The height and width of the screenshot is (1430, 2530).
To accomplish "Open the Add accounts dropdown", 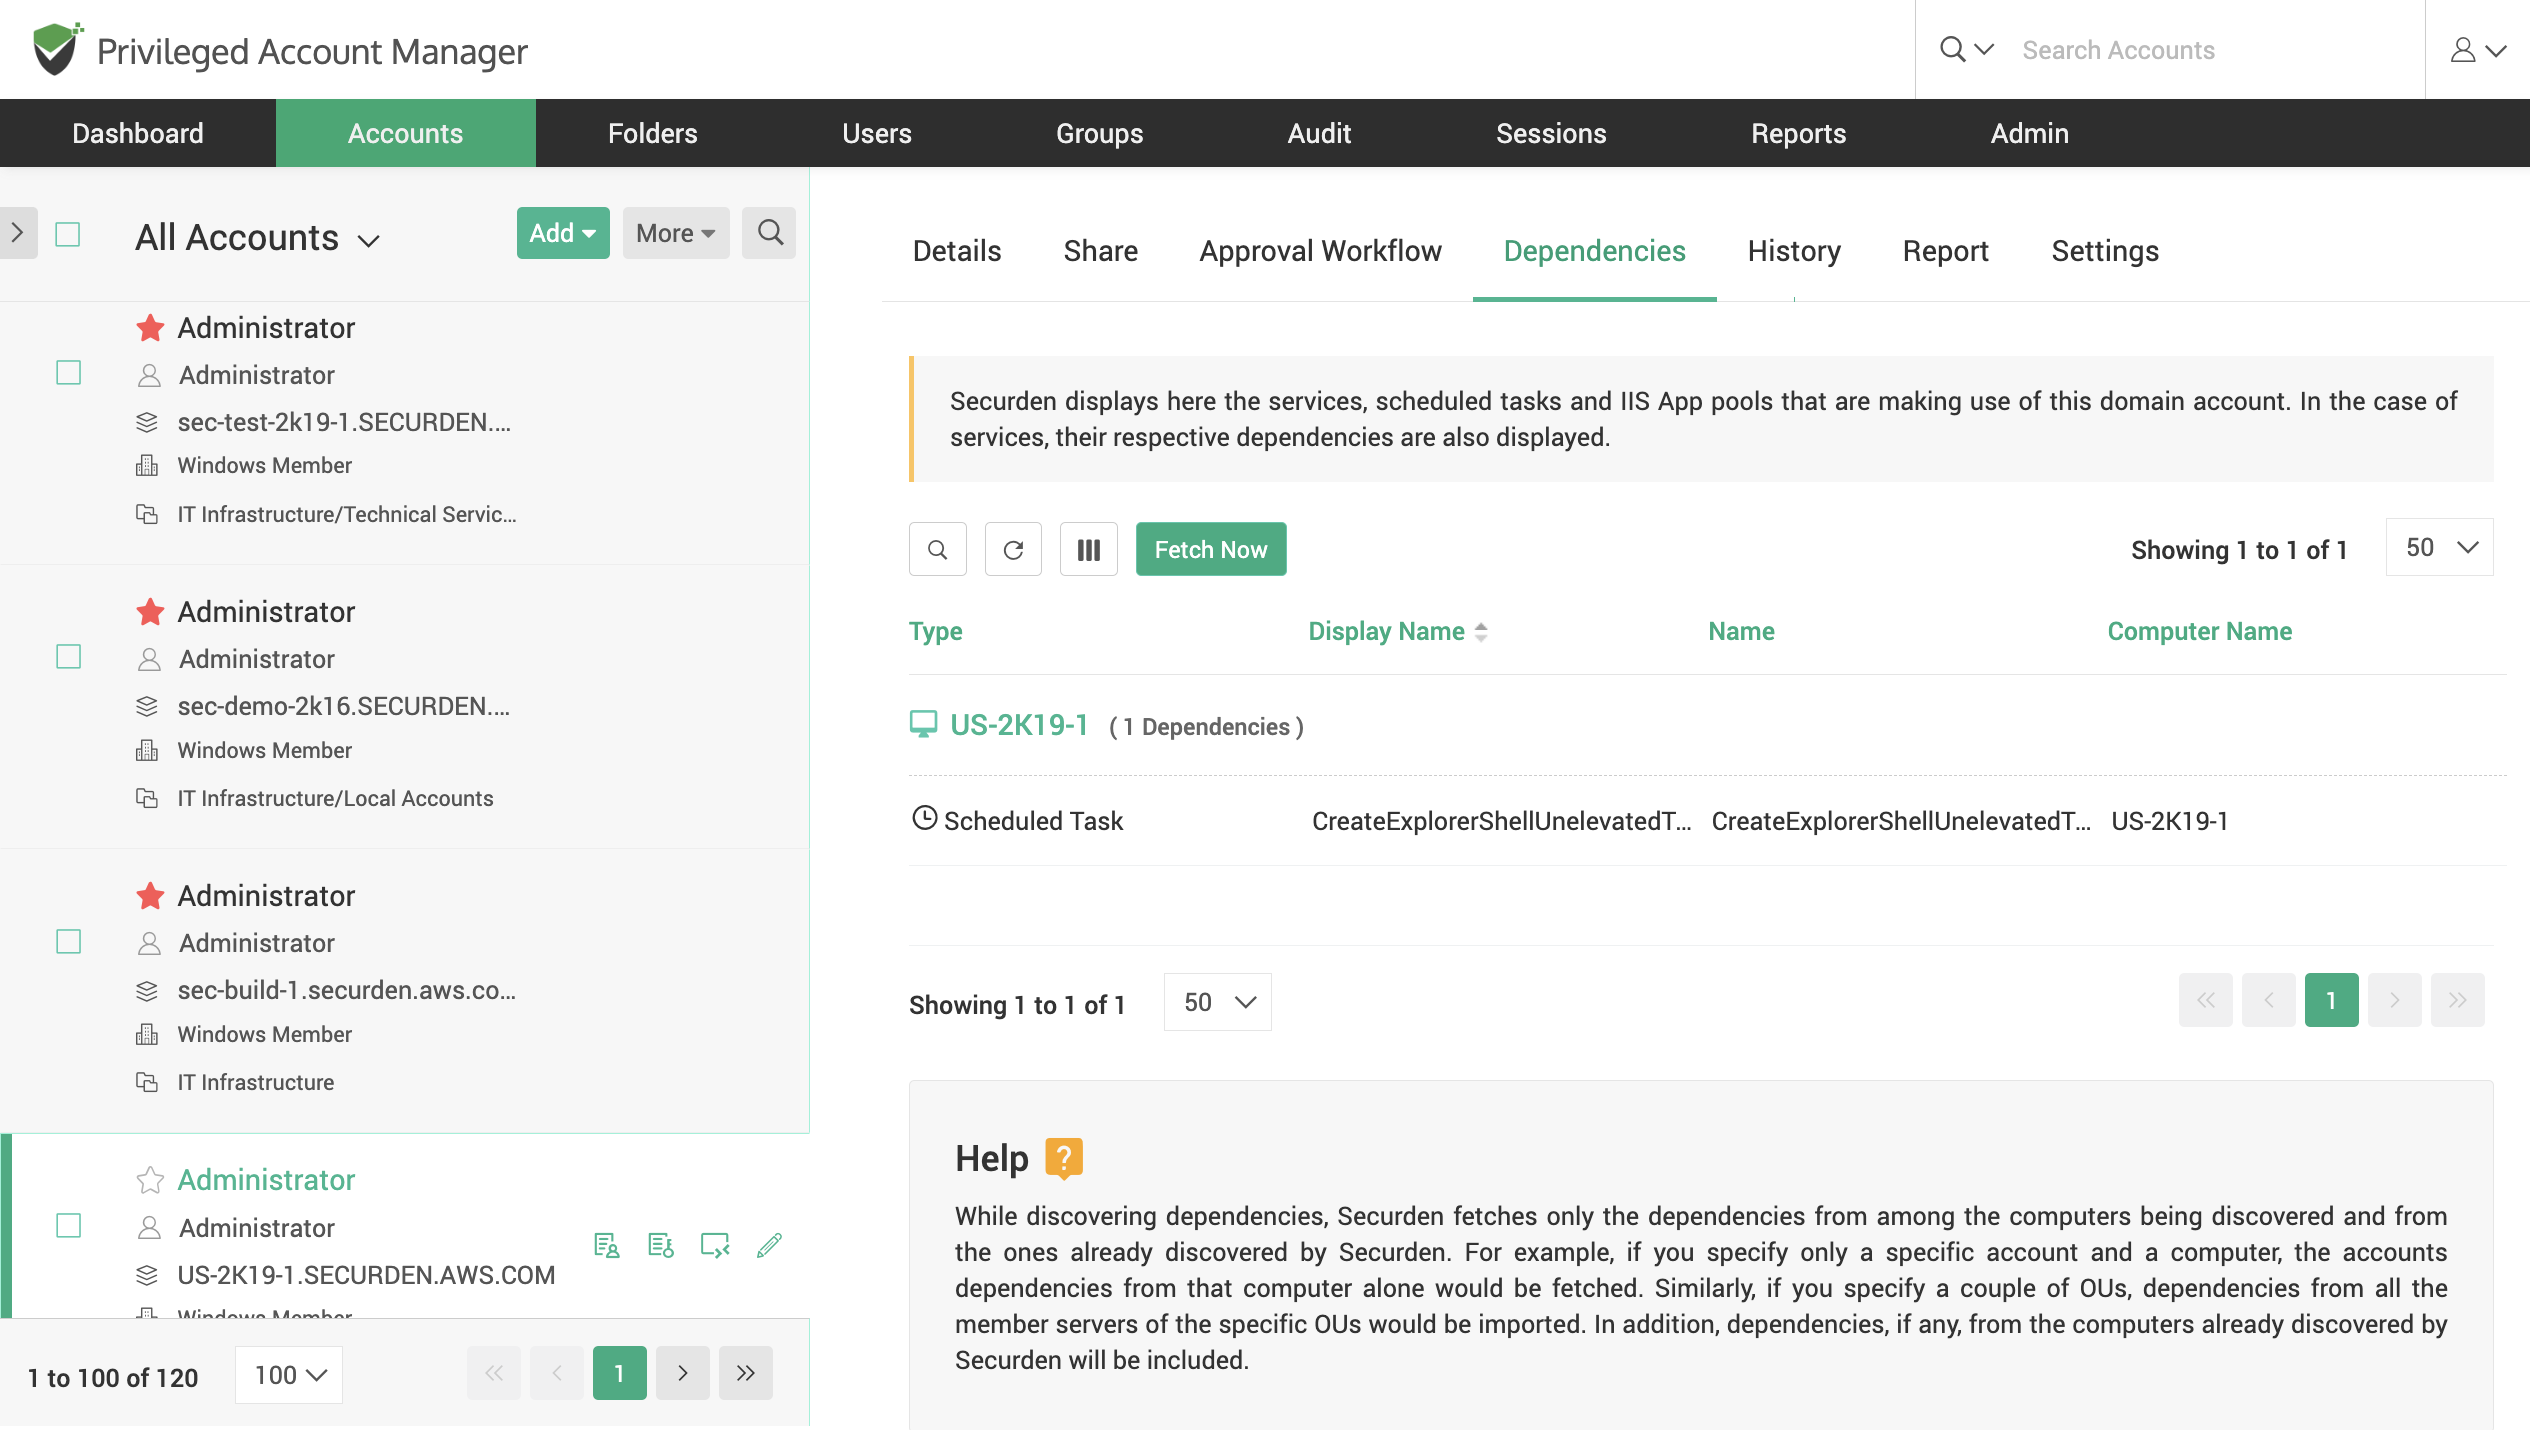I will pos(563,233).
